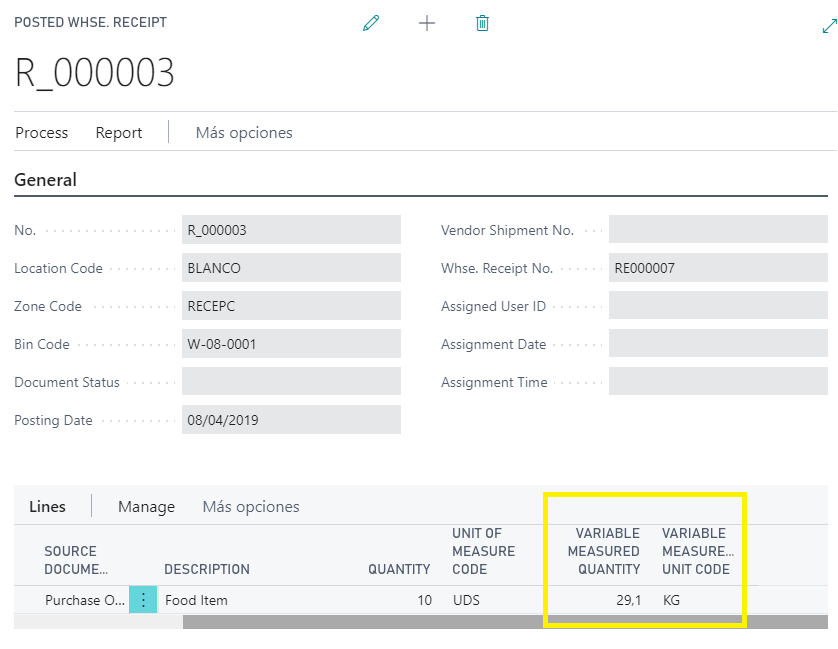Screen dimensions: 838x649
Task: Sort by the Quantity column header
Action: click(399, 569)
